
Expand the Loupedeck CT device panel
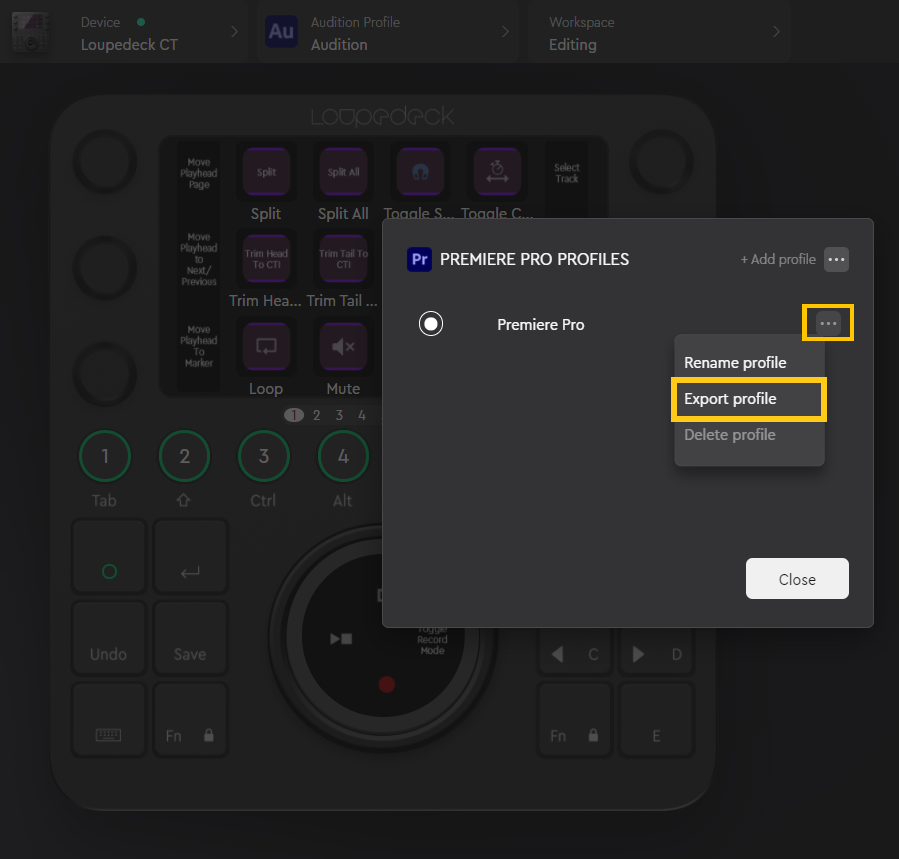click(x=125, y=32)
